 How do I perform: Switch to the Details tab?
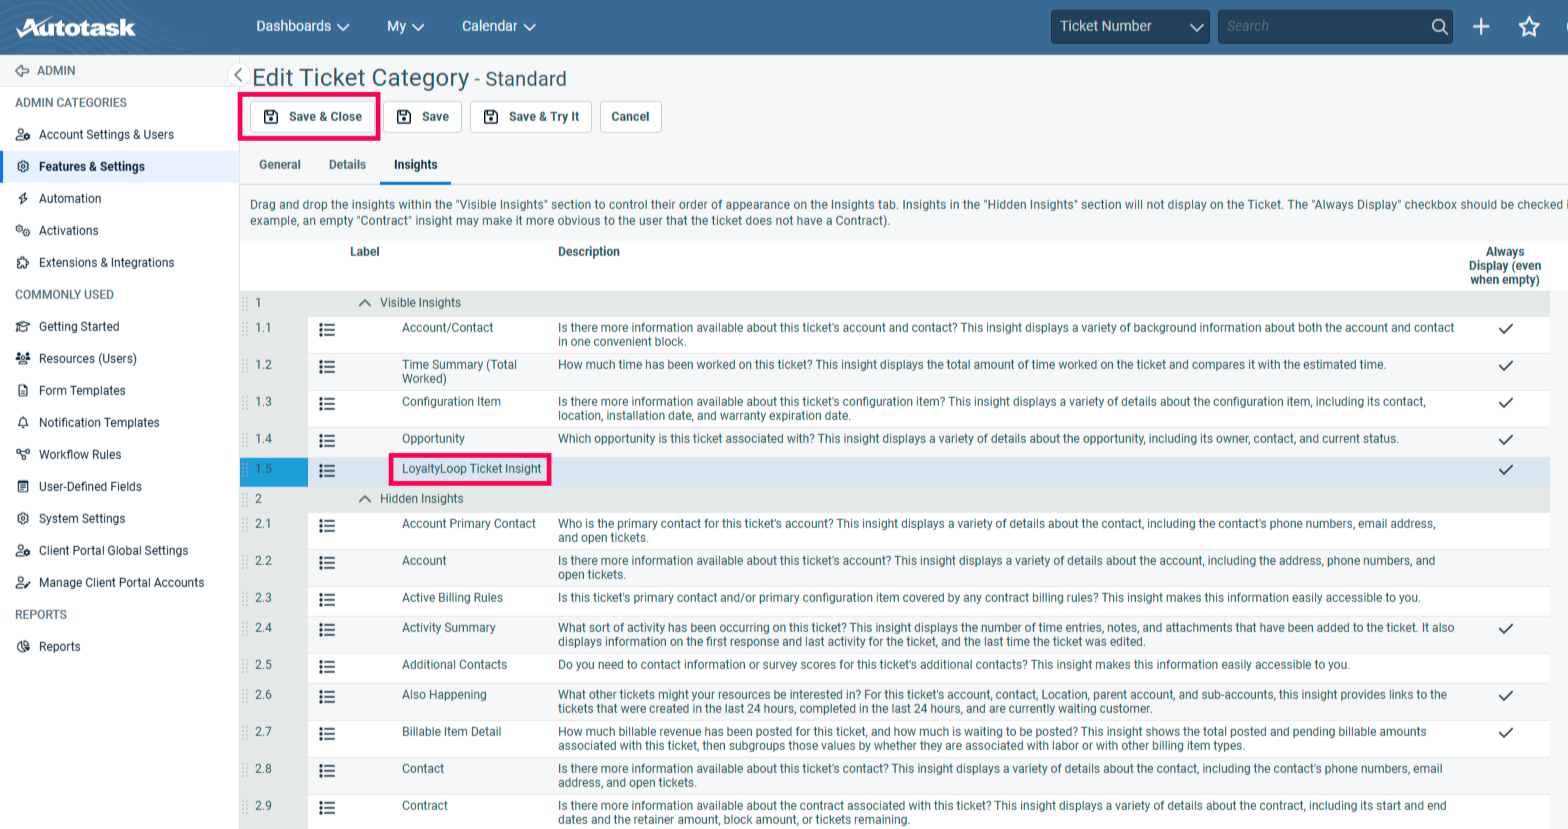(x=347, y=165)
